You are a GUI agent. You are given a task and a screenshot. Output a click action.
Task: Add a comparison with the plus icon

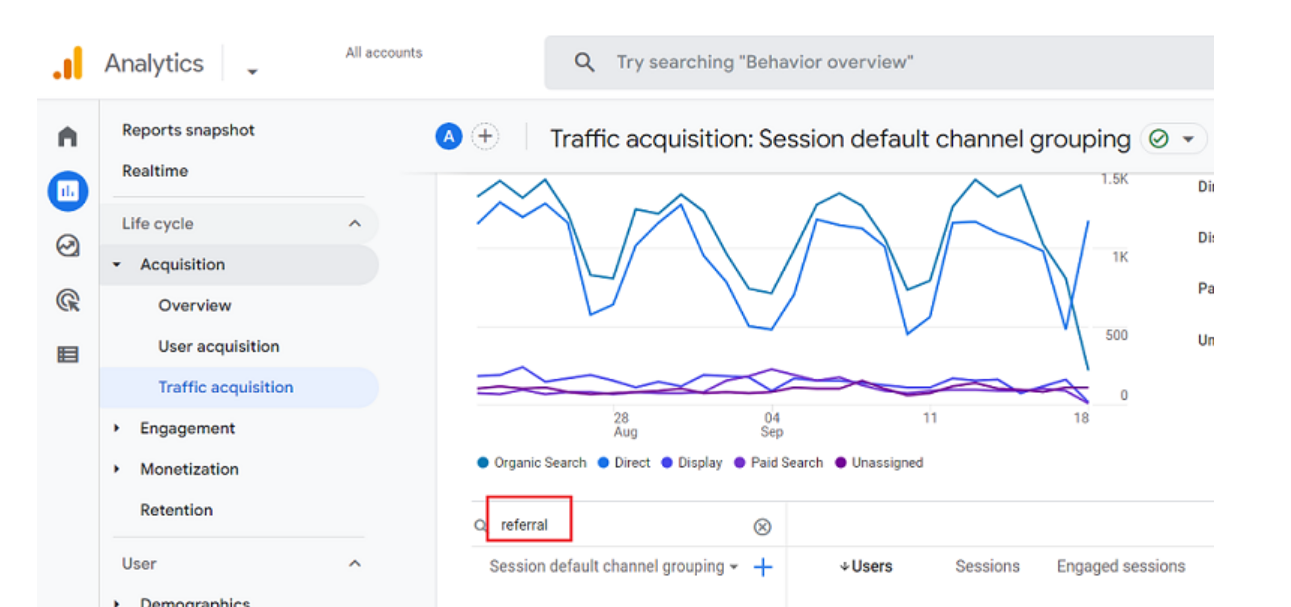tap(485, 137)
